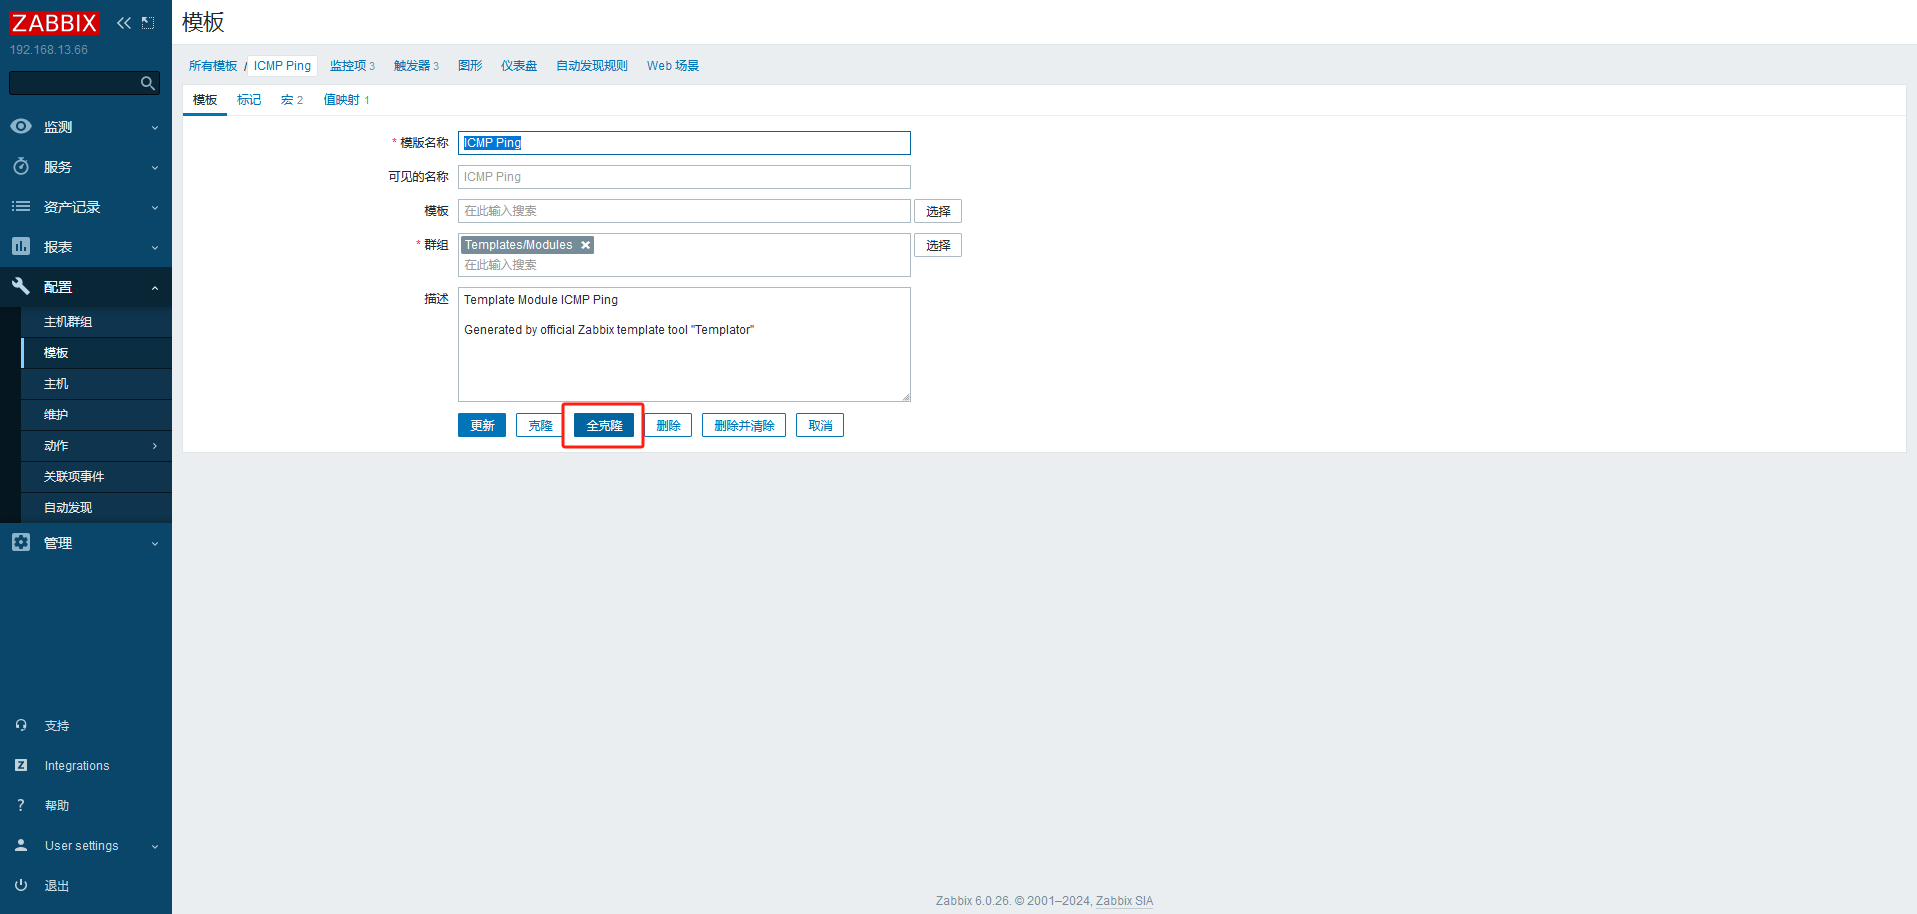
Task: Click the Zabbix logo
Action: click(x=54, y=23)
